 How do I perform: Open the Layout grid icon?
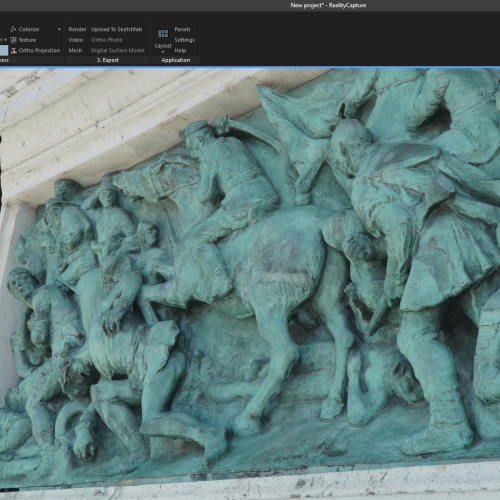pyautogui.click(x=163, y=34)
